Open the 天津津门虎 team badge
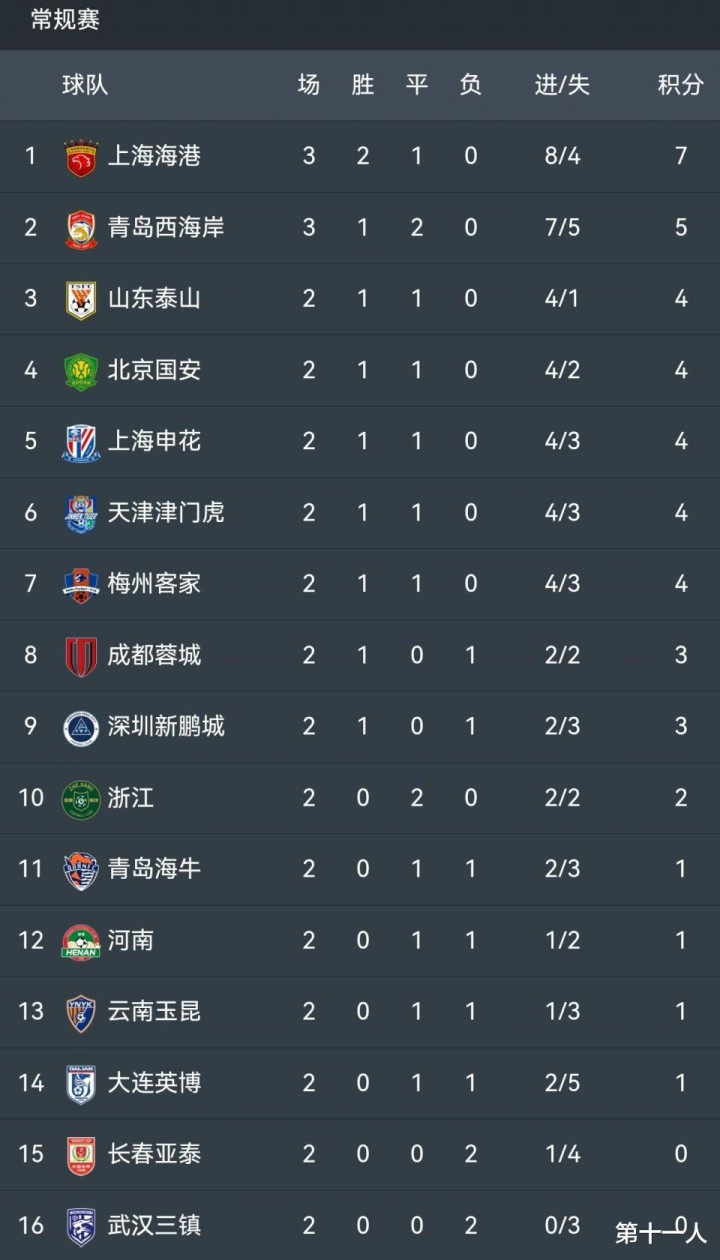The image size is (720, 1260). pyautogui.click(x=81, y=513)
